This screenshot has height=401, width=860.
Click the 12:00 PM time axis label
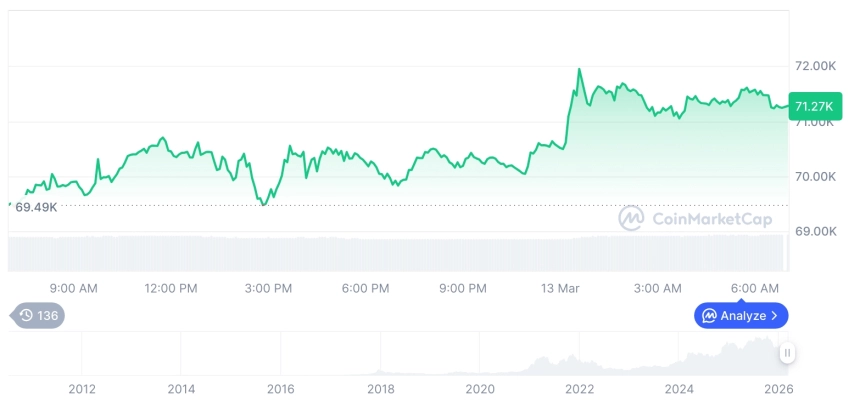(171, 288)
